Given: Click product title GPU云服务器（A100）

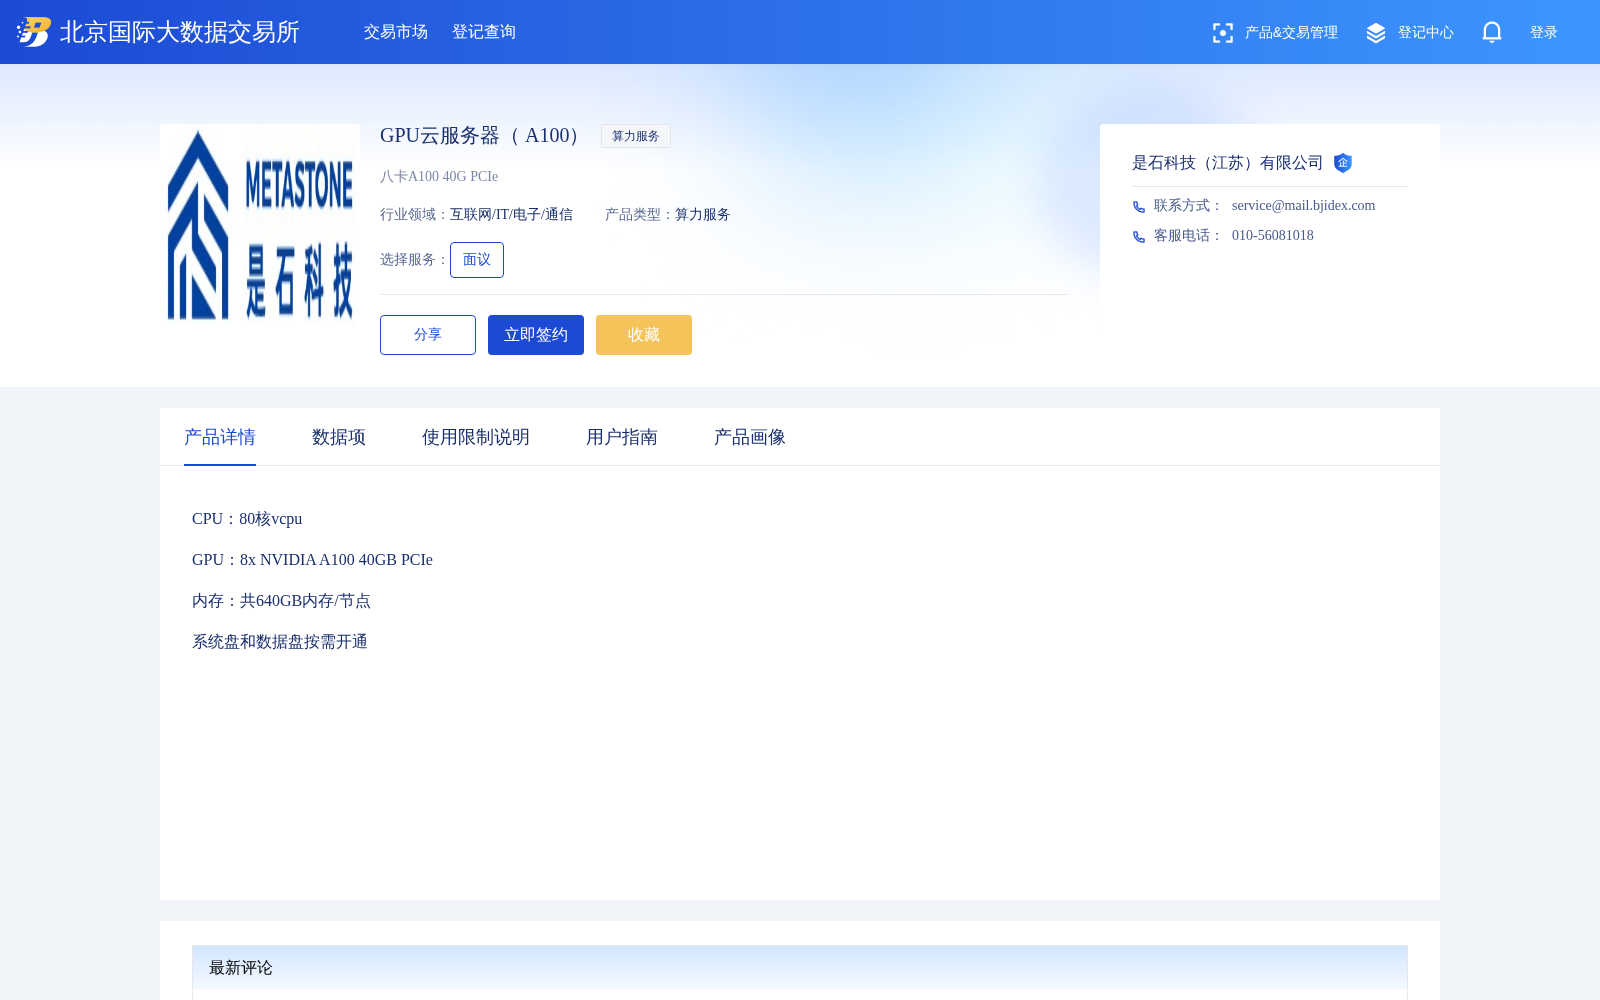Looking at the screenshot, I should (479, 135).
